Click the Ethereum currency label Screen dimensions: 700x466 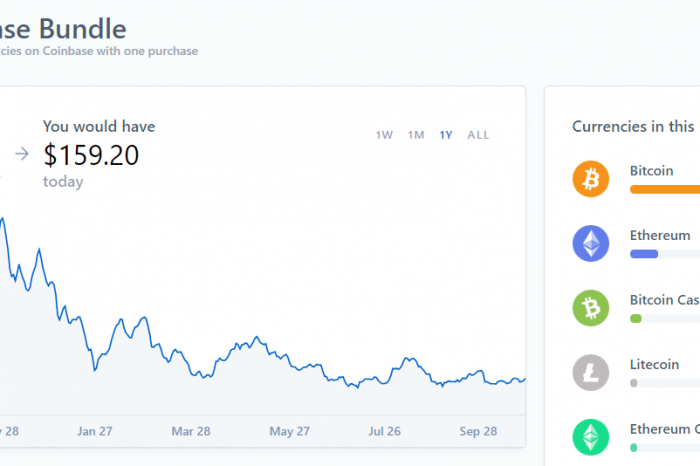[660, 235]
